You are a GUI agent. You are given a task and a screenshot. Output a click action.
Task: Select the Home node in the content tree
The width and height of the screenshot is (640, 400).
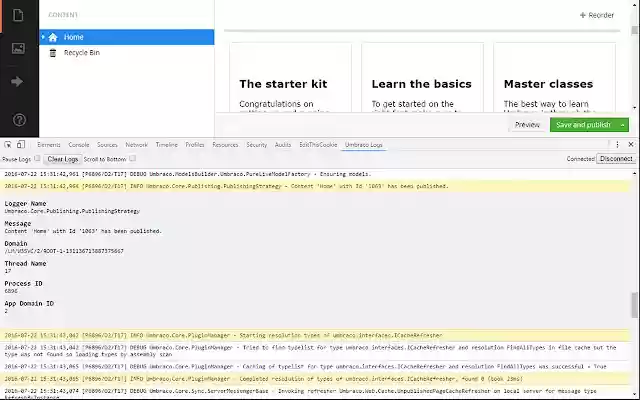[127, 37]
